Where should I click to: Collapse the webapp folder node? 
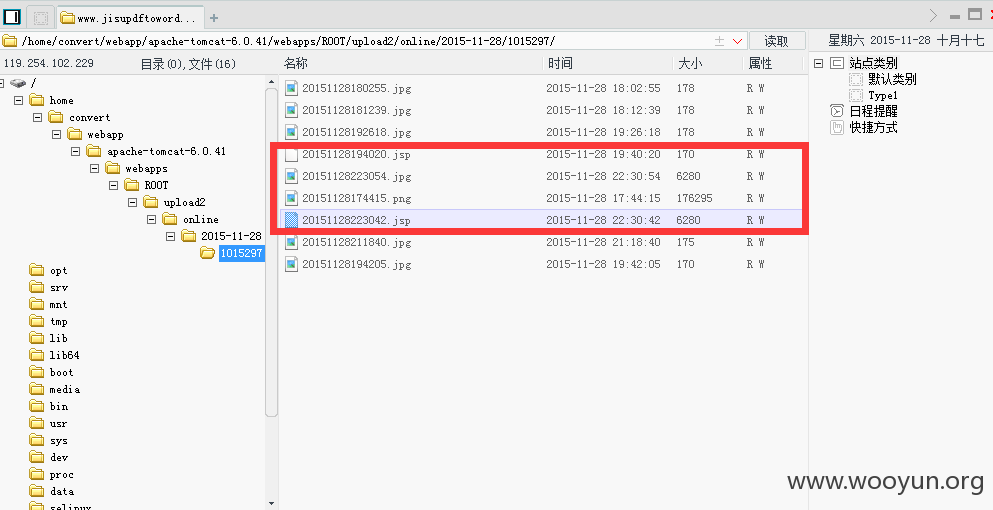tap(56, 134)
